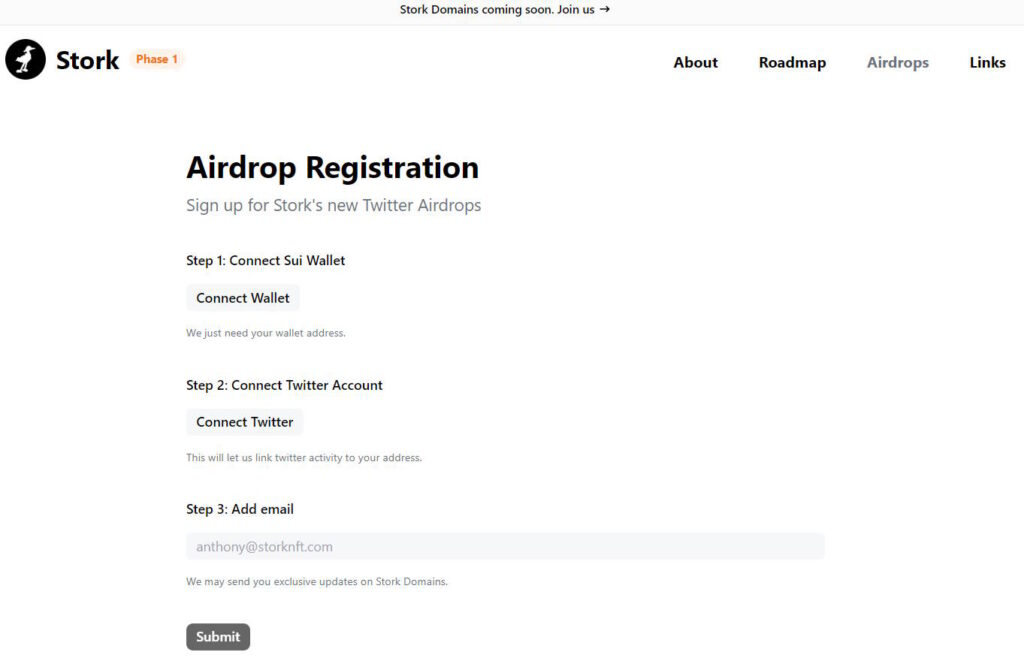This screenshot has width=1024, height=658.
Task: Click 'We just need your wallet address.' text
Action: (266, 333)
